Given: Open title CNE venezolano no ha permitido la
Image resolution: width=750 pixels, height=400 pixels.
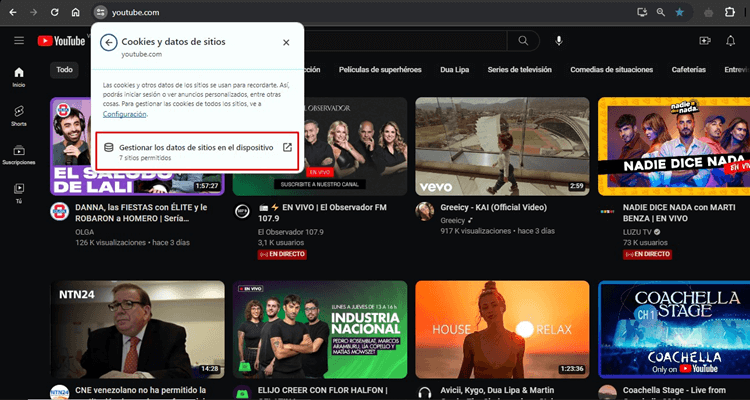Looking at the screenshot, I should tap(141, 390).
